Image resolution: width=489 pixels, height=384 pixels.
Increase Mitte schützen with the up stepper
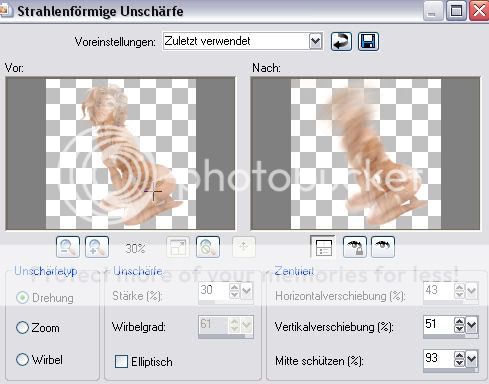[459, 355]
